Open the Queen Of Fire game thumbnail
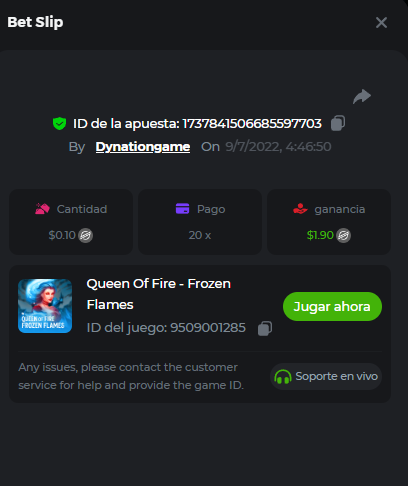This screenshot has height=486, width=408. coord(45,306)
